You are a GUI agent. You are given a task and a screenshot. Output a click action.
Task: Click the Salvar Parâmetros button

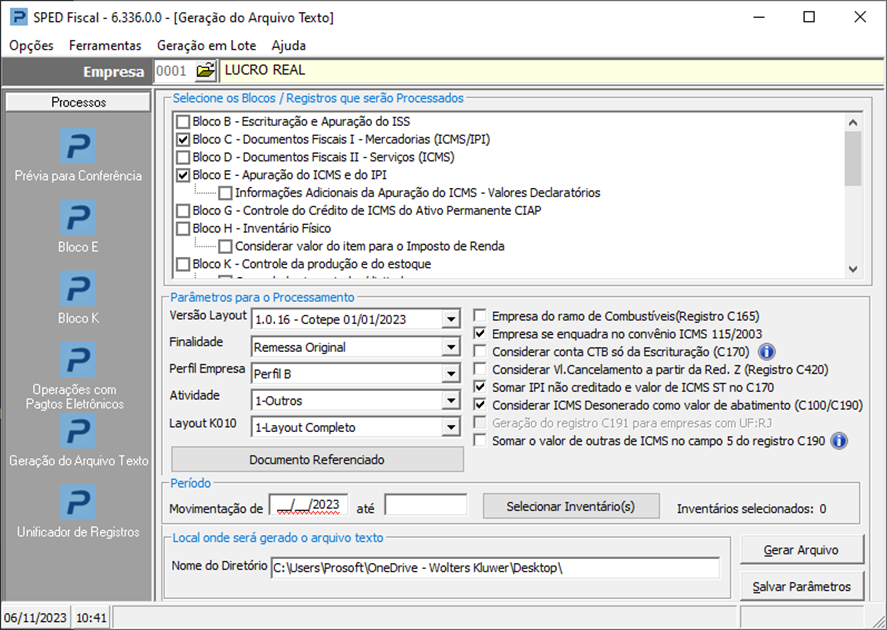pyautogui.click(x=802, y=586)
